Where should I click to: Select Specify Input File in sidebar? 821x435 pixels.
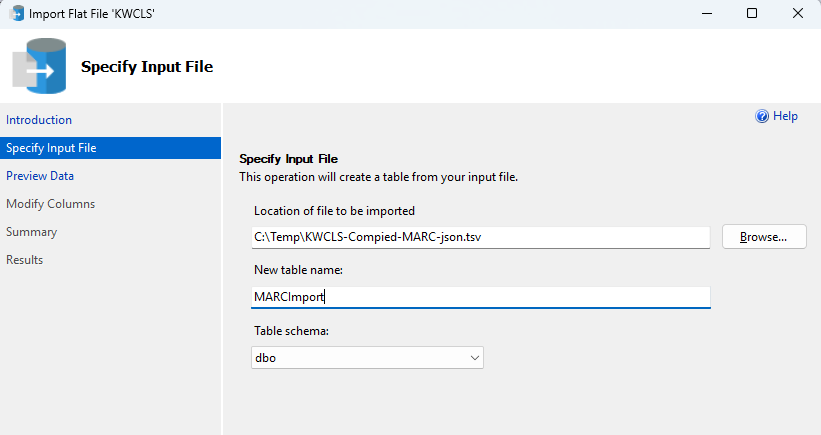click(x=110, y=148)
